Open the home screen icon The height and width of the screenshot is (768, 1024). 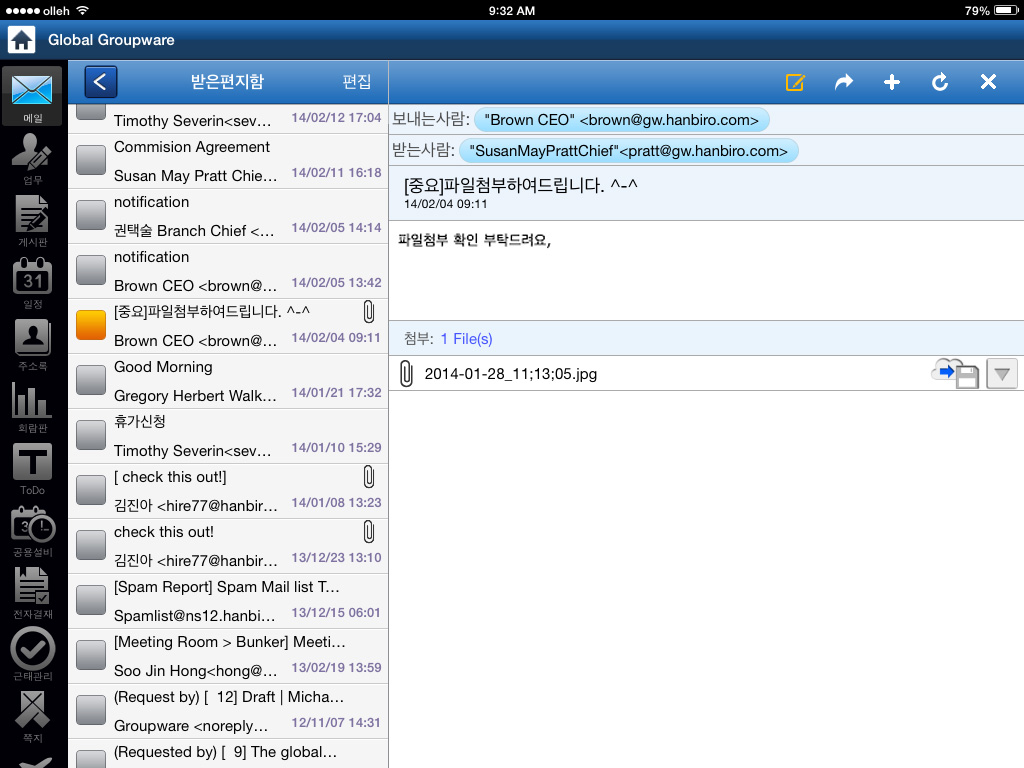click(x=21, y=40)
